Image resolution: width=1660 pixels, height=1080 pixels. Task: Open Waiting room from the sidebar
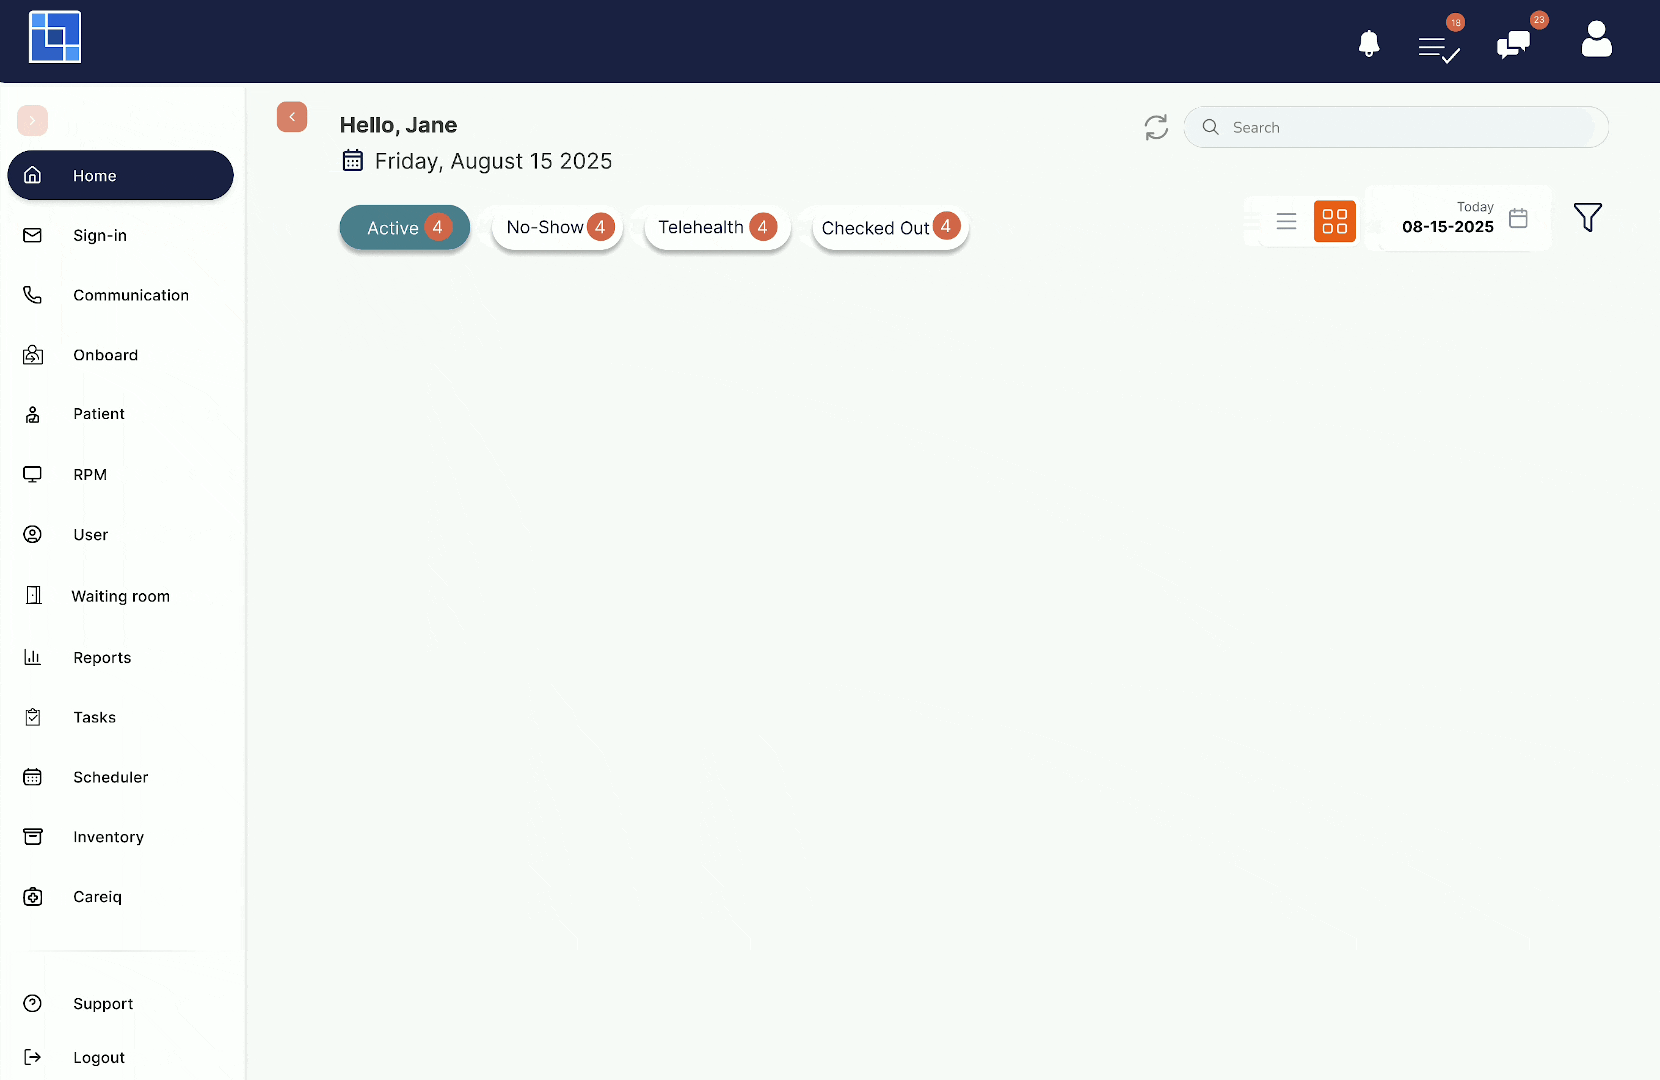(120, 596)
